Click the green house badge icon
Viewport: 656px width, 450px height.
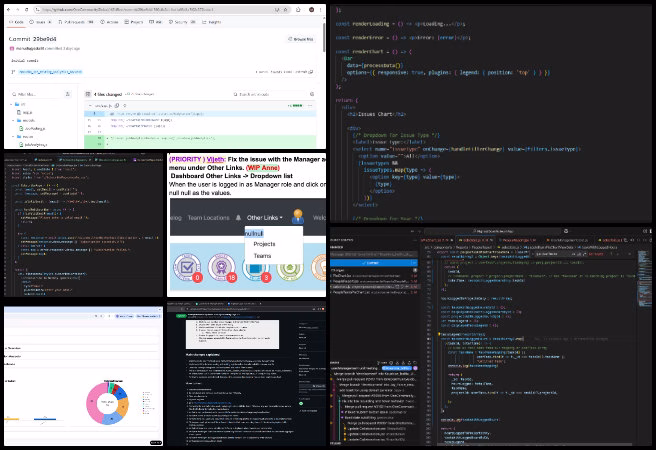click(290, 271)
